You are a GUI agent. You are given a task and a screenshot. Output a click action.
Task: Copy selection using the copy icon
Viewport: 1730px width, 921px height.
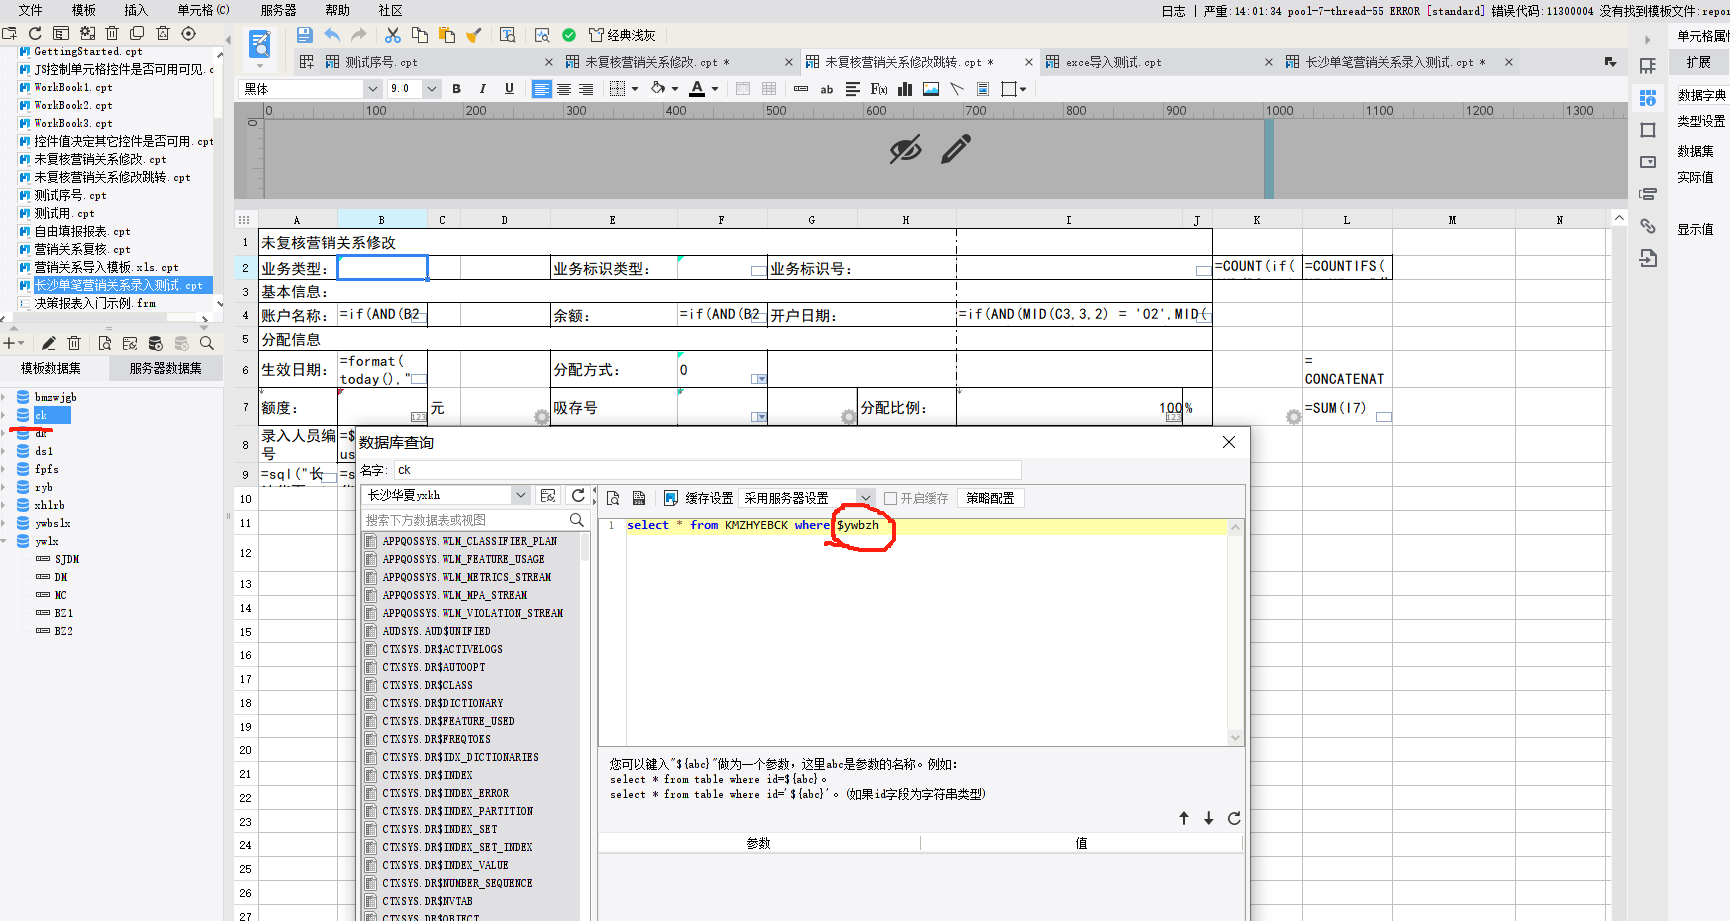point(420,35)
